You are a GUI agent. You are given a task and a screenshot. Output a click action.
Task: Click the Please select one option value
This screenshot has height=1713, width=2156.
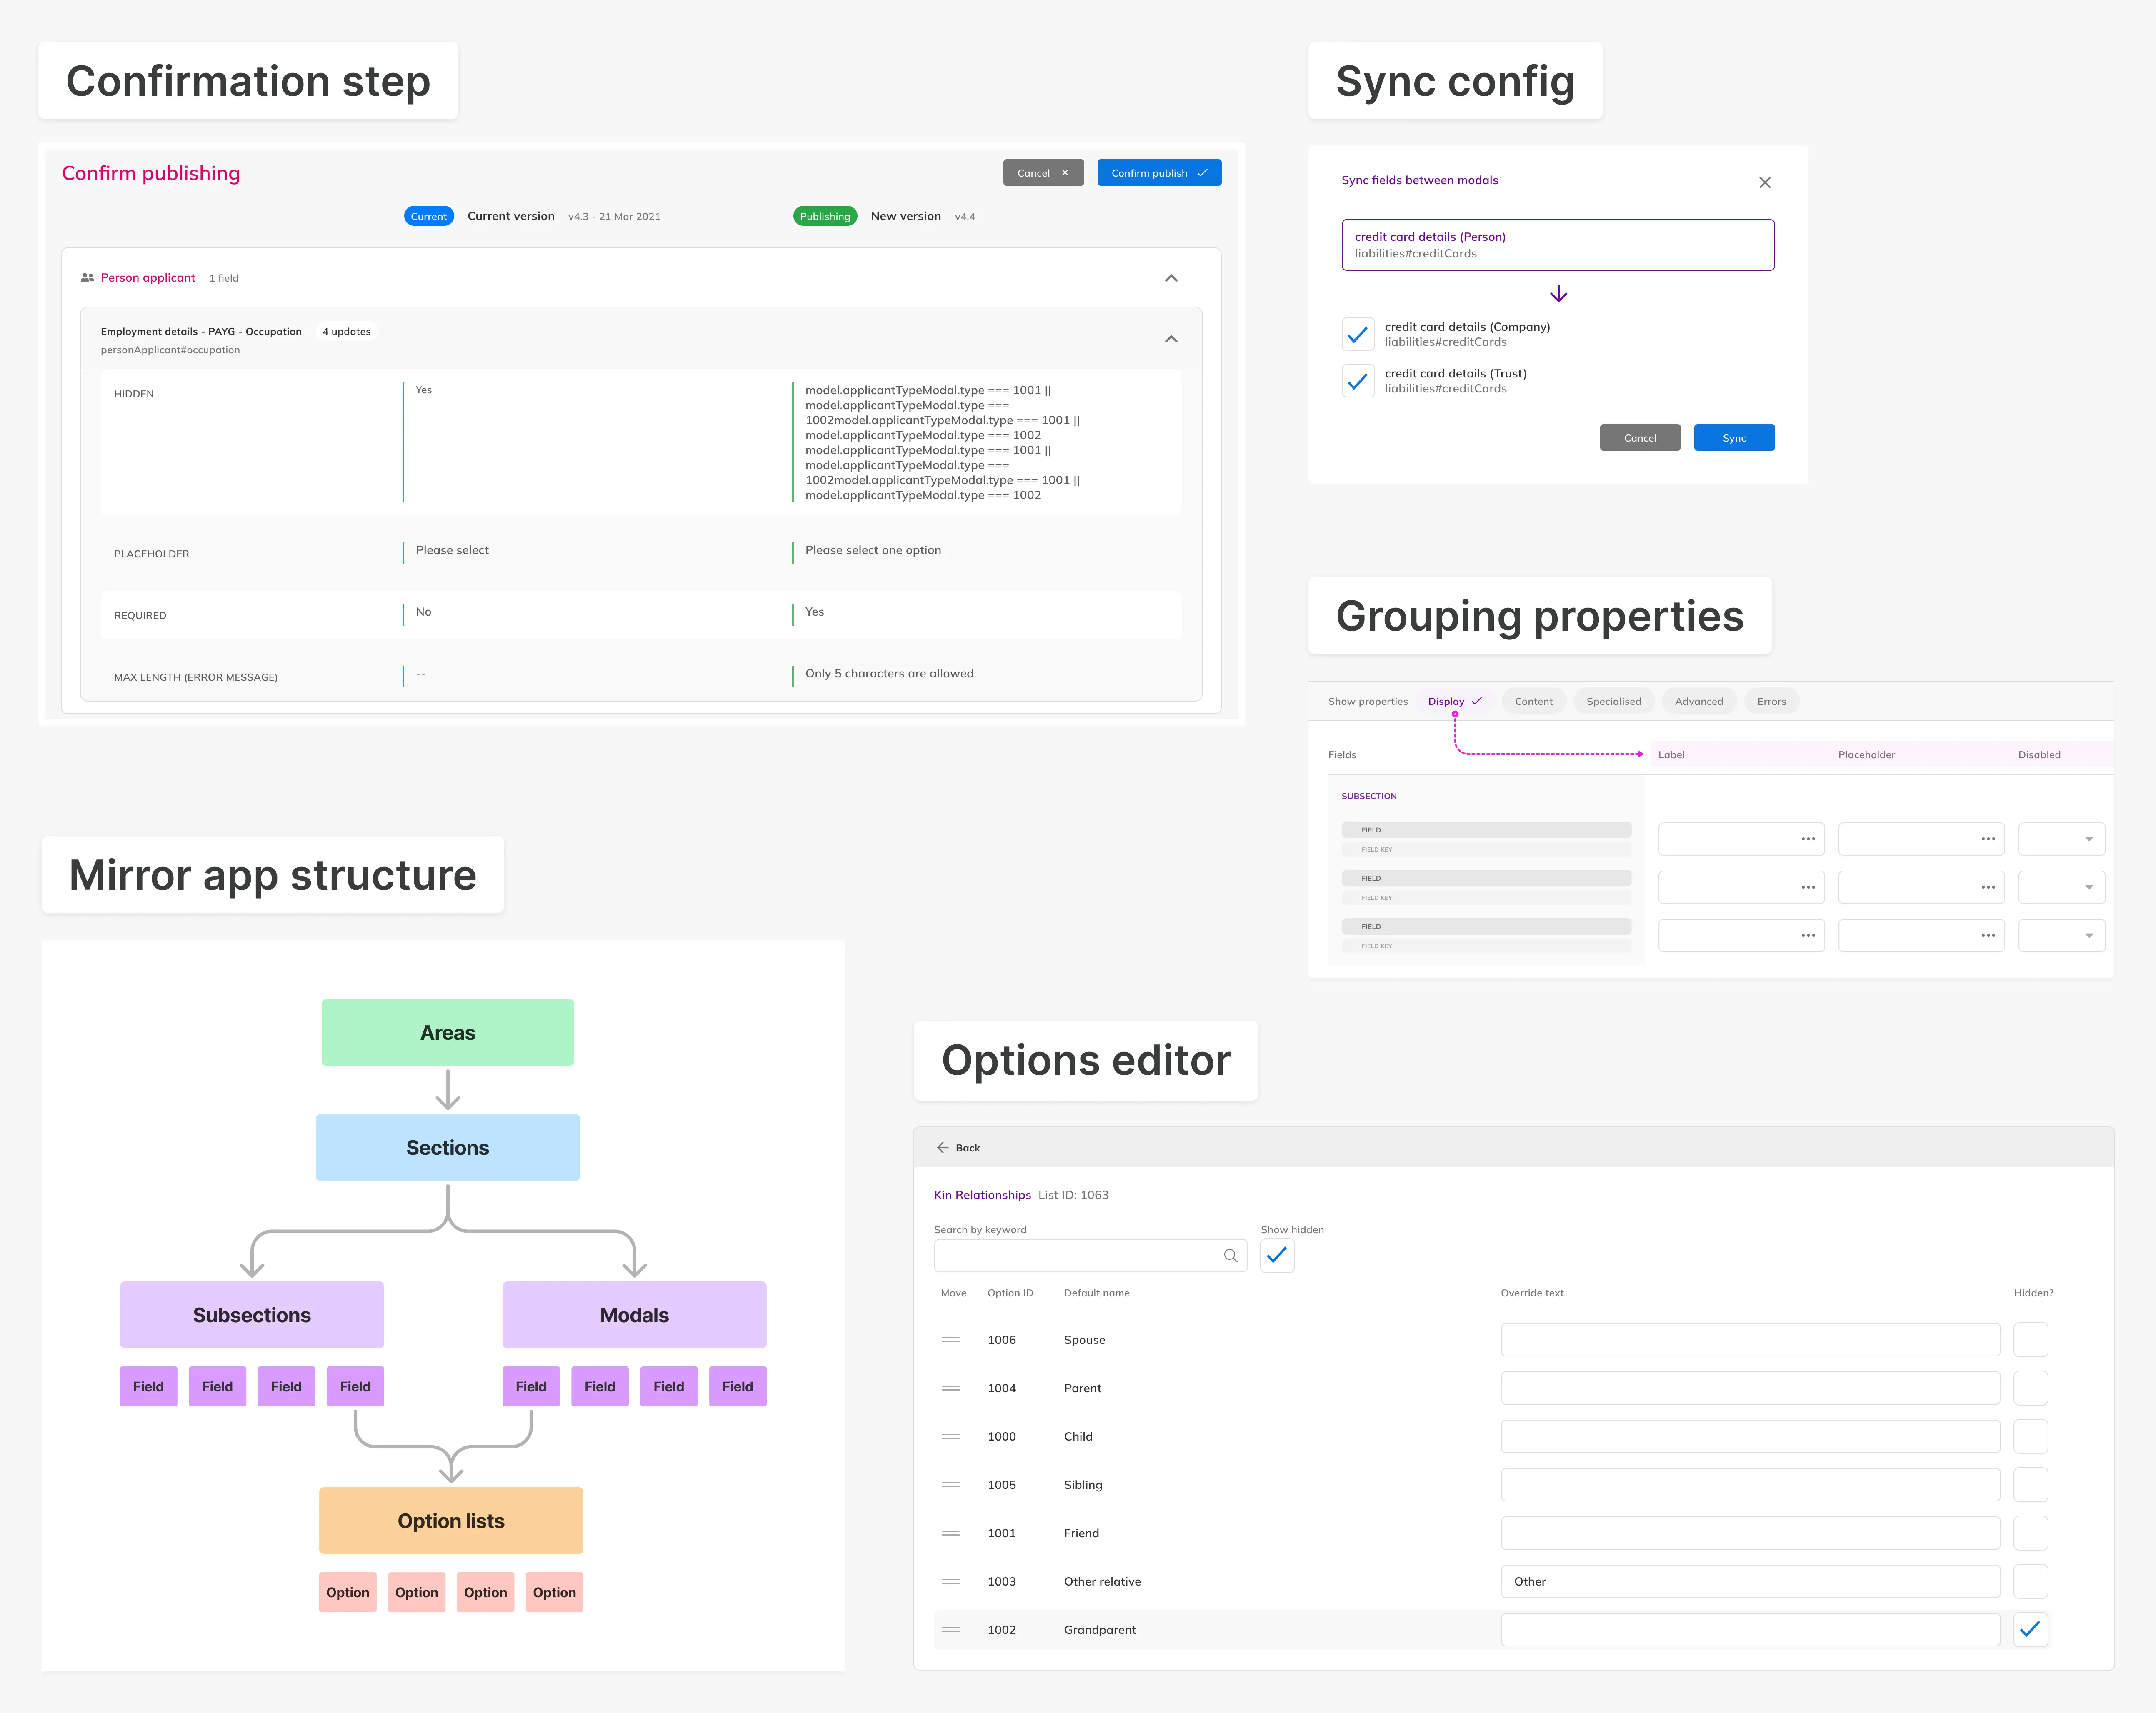873,550
